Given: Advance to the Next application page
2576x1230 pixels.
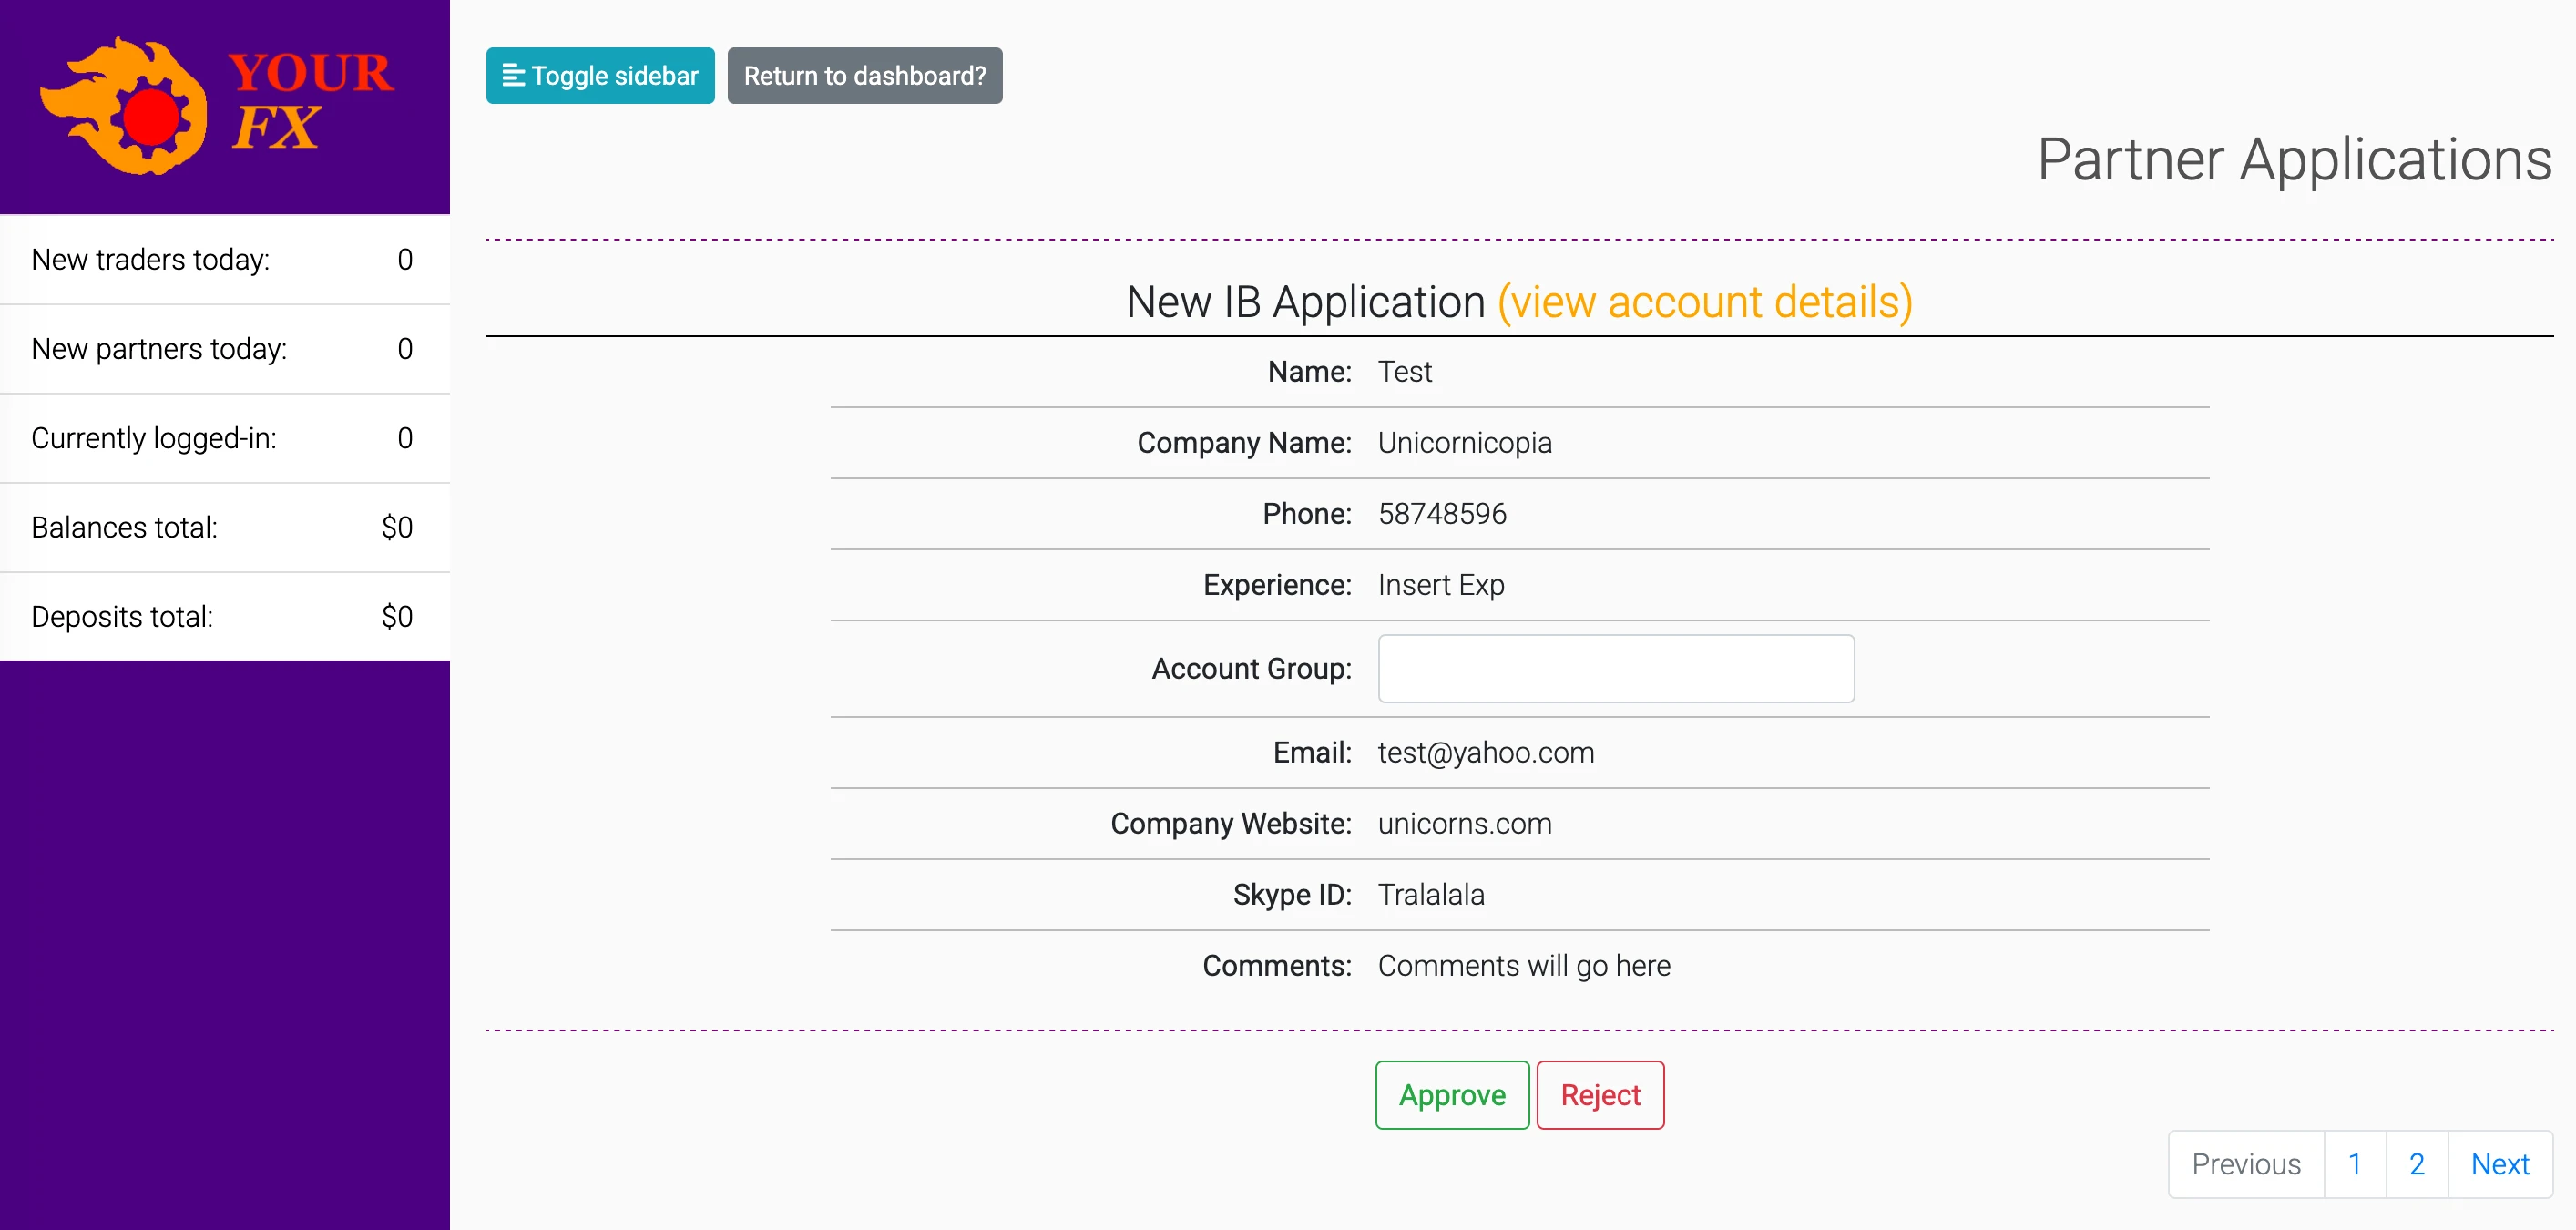Looking at the screenshot, I should (x=2499, y=1164).
